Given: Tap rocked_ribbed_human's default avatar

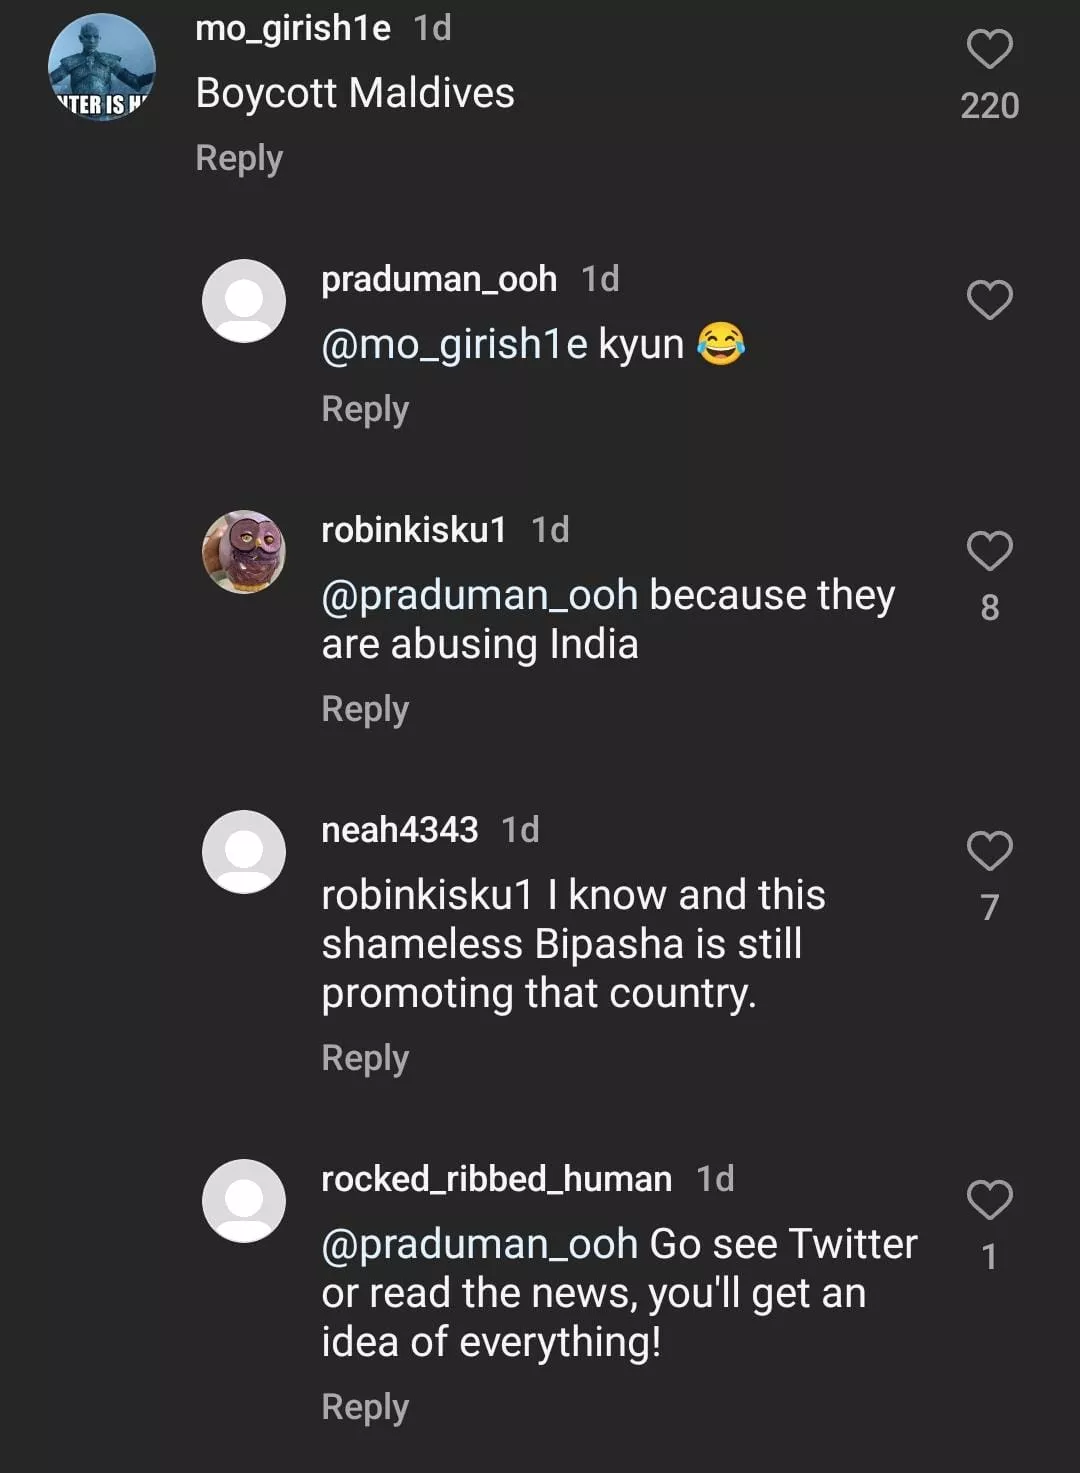Looking at the screenshot, I should pos(244,1201).
